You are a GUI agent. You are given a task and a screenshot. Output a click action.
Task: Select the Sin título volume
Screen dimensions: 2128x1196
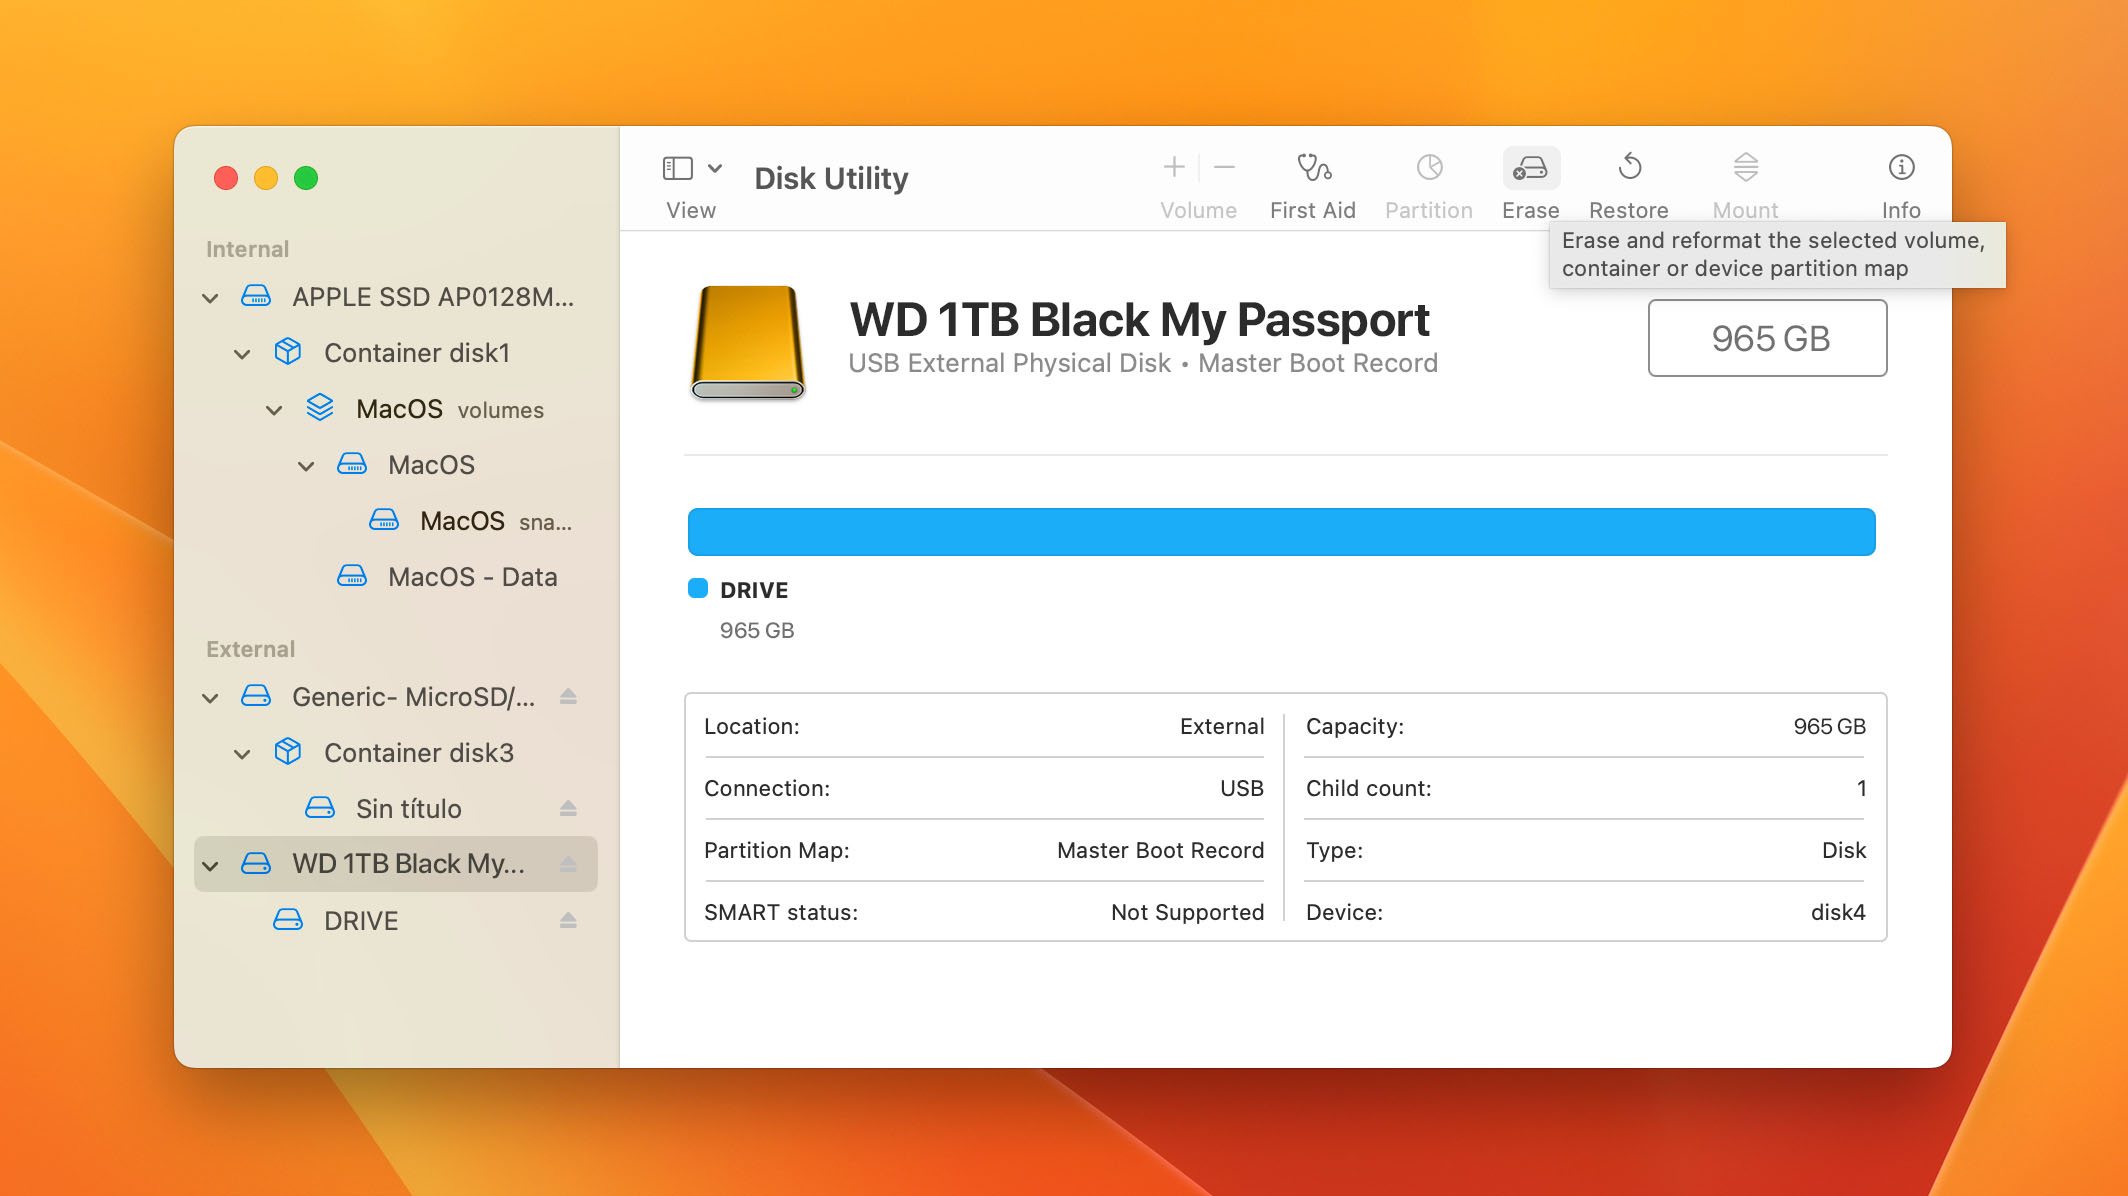tap(396, 809)
